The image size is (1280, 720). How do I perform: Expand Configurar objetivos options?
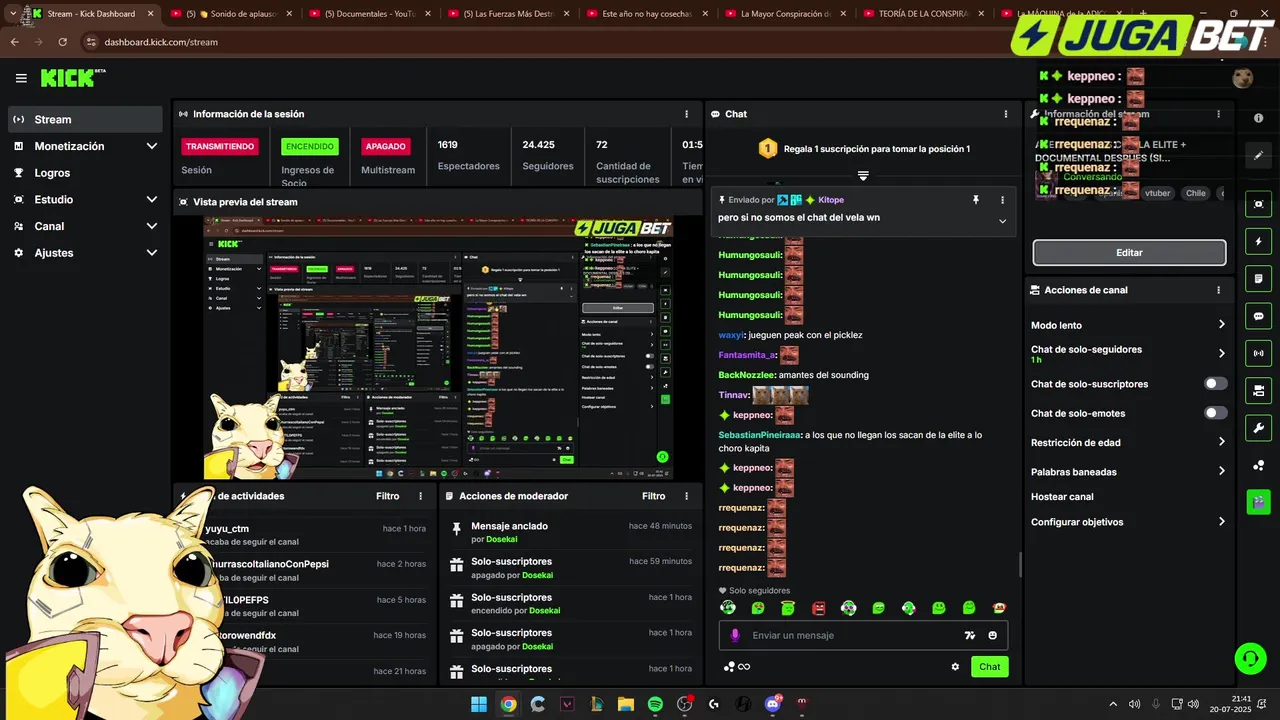click(x=1221, y=522)
